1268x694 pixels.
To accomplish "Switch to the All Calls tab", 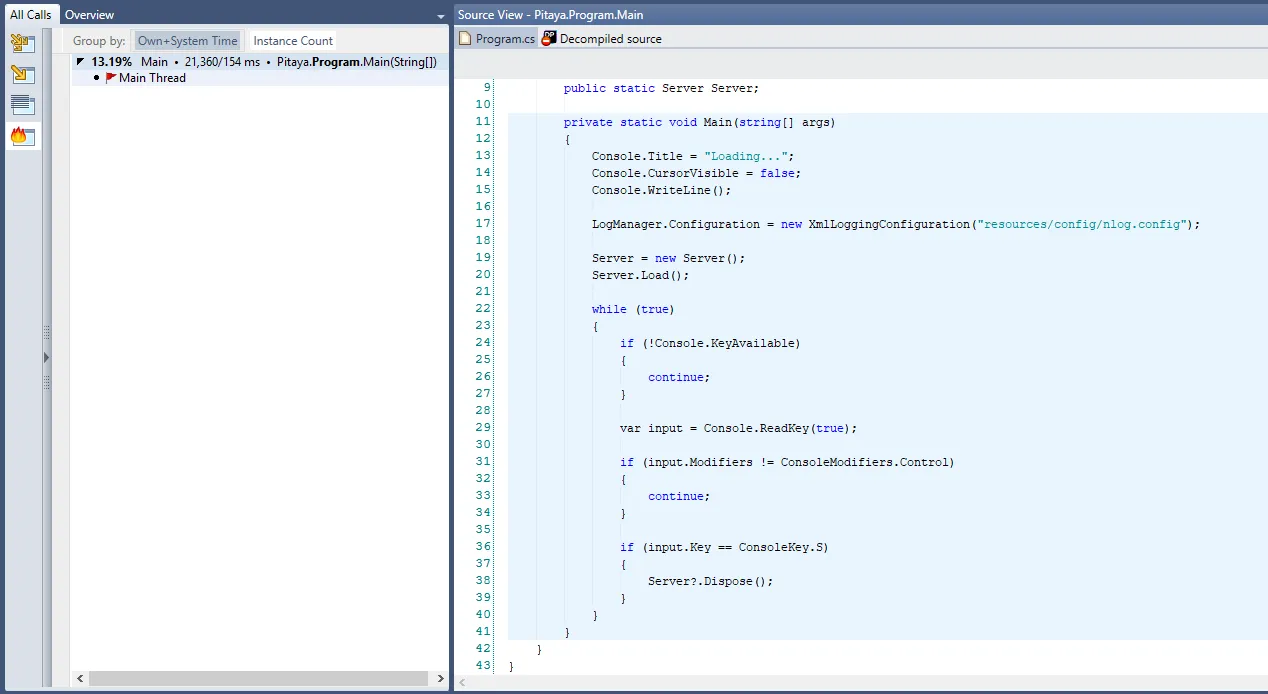I will tap(31, 15).
